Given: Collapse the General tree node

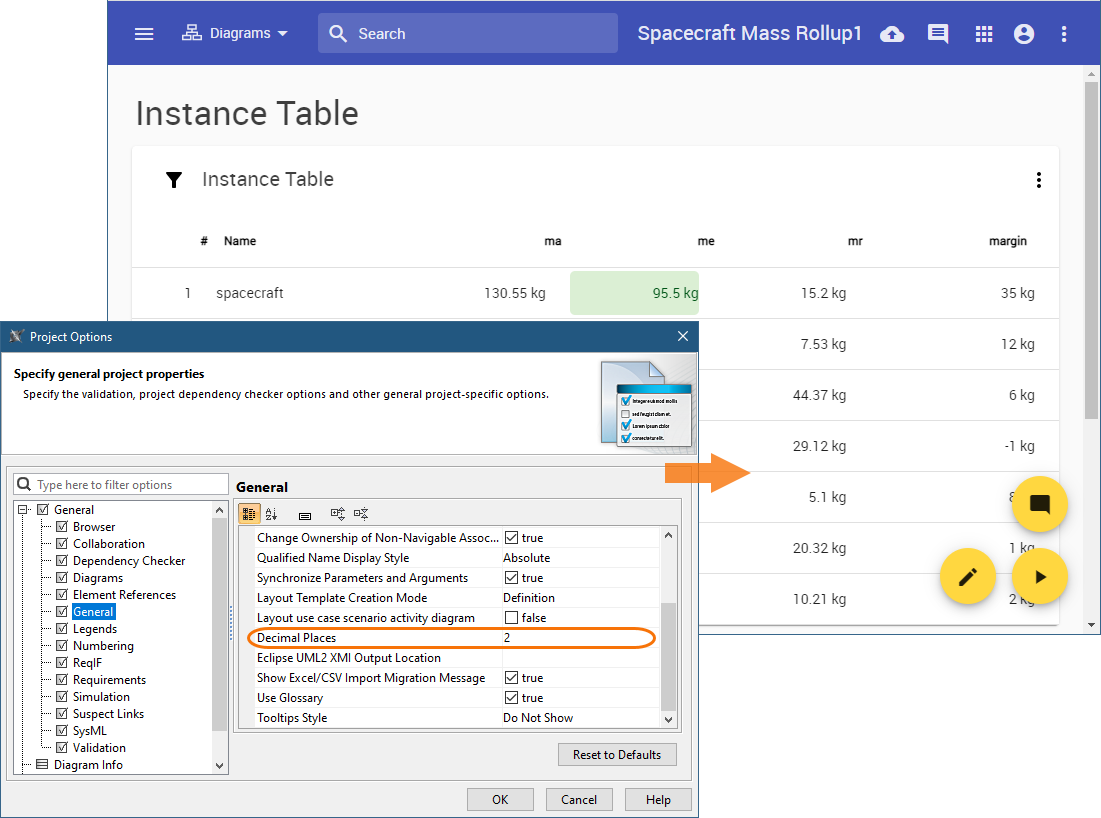Looking at the screenshot, I should tap(24, 510).
